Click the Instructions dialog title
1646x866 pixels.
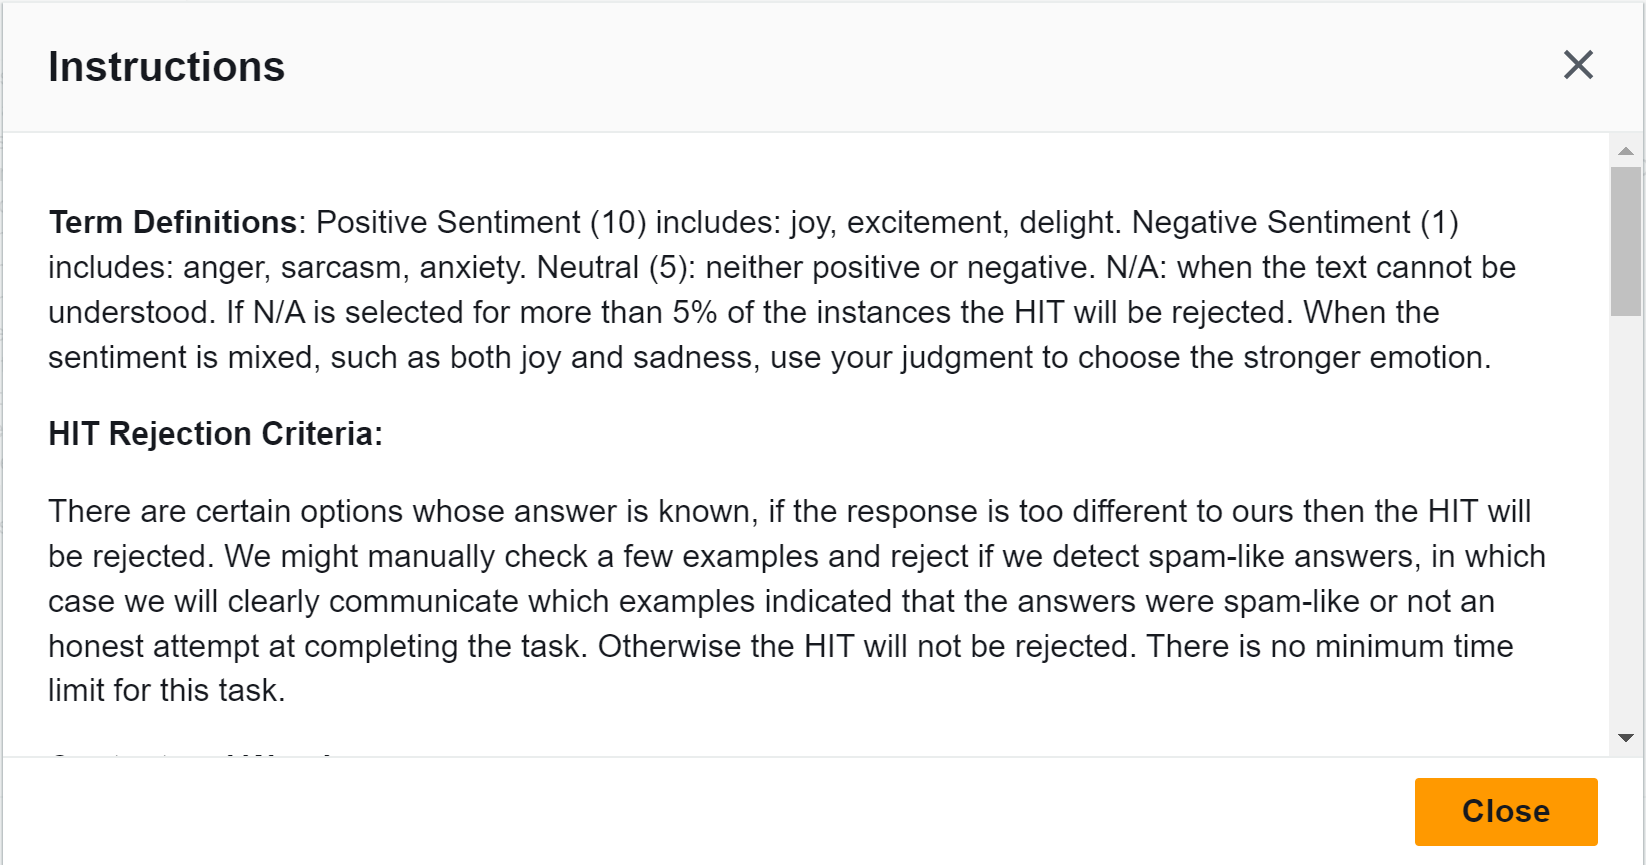(x=166, y=67)
